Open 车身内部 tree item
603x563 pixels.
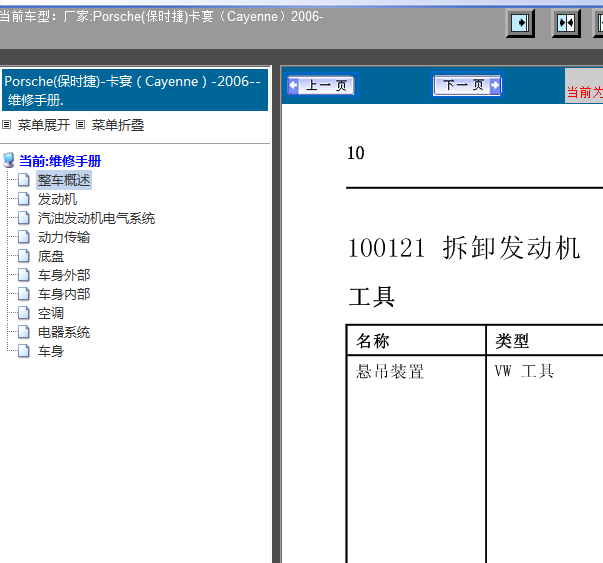coord(64,294)
